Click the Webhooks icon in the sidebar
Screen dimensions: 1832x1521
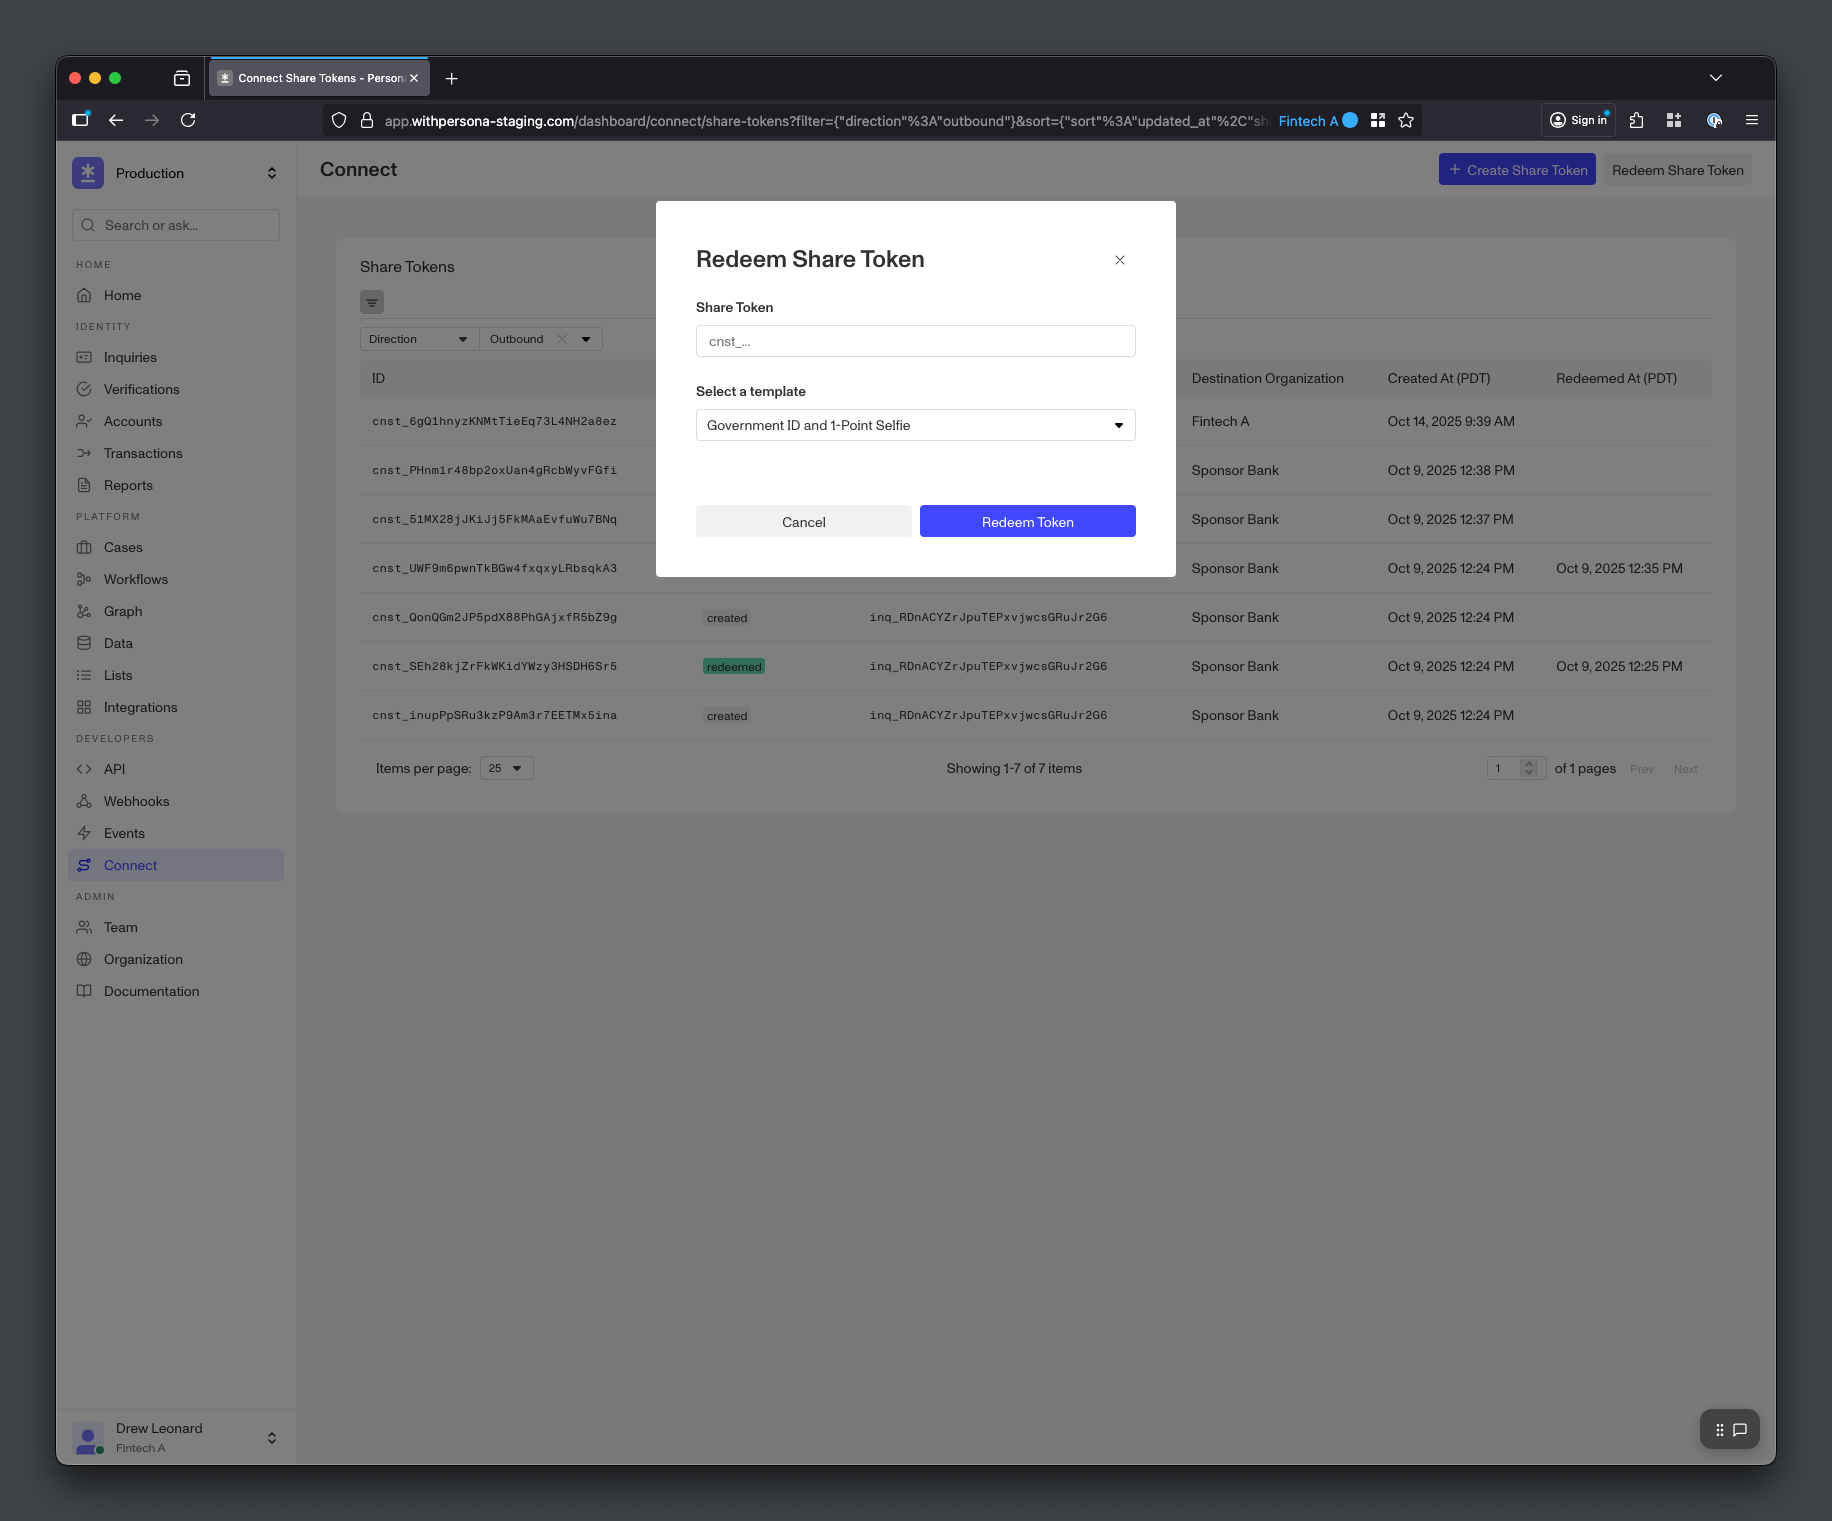coord(85,801)
